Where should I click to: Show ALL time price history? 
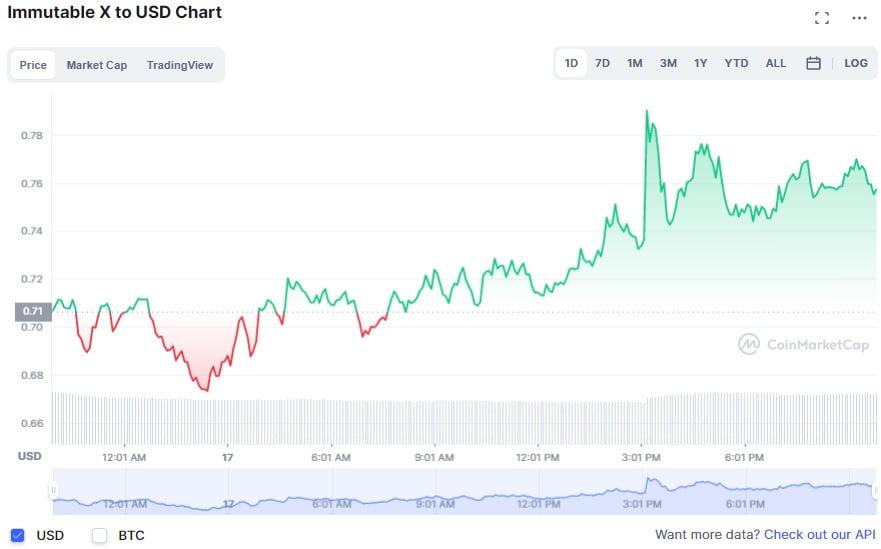click(776, 63)
